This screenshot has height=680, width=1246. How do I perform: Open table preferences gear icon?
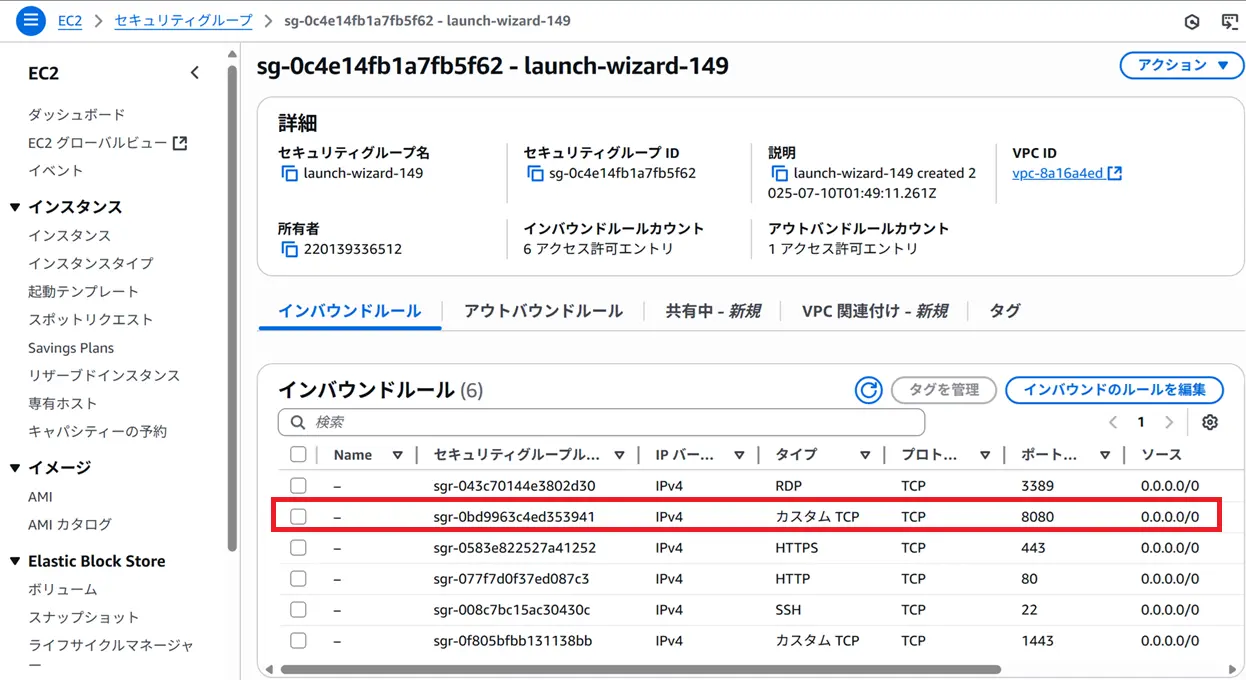(1210, 422)
